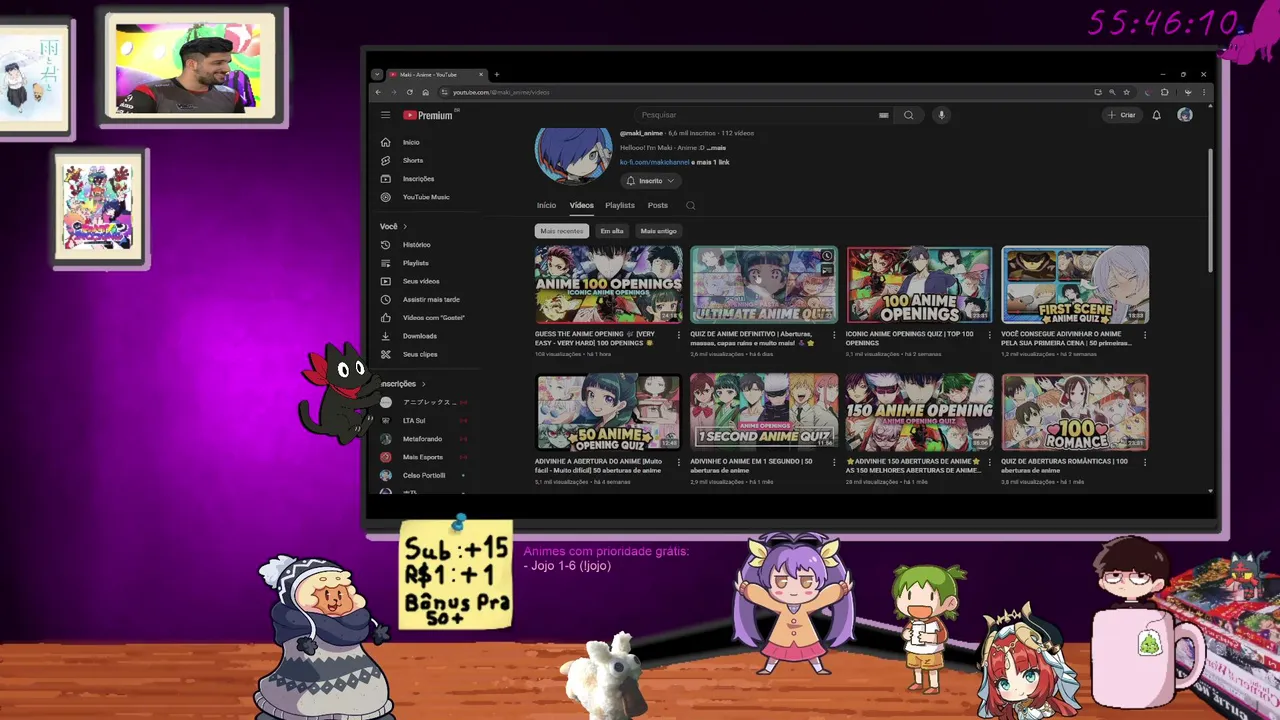Click the address bar URL

coord(501,92)
